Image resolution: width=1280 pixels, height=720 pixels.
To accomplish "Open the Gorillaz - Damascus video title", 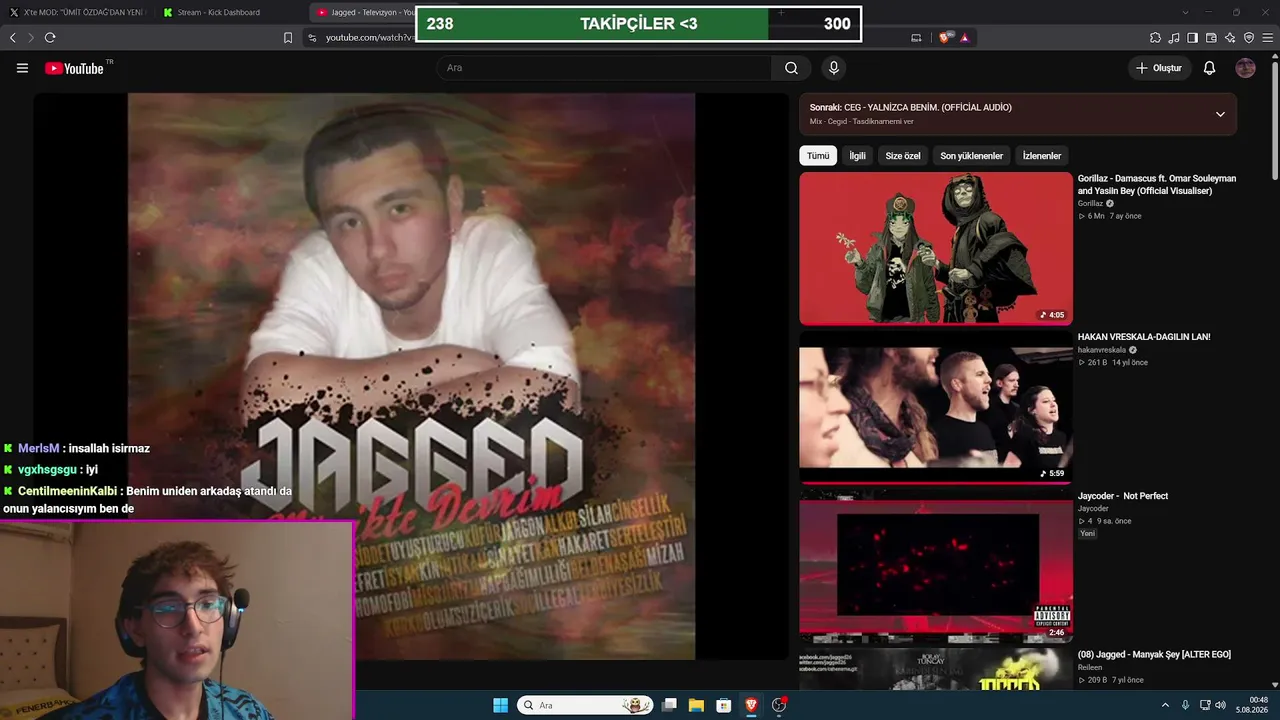I will tap(1157, 185).
